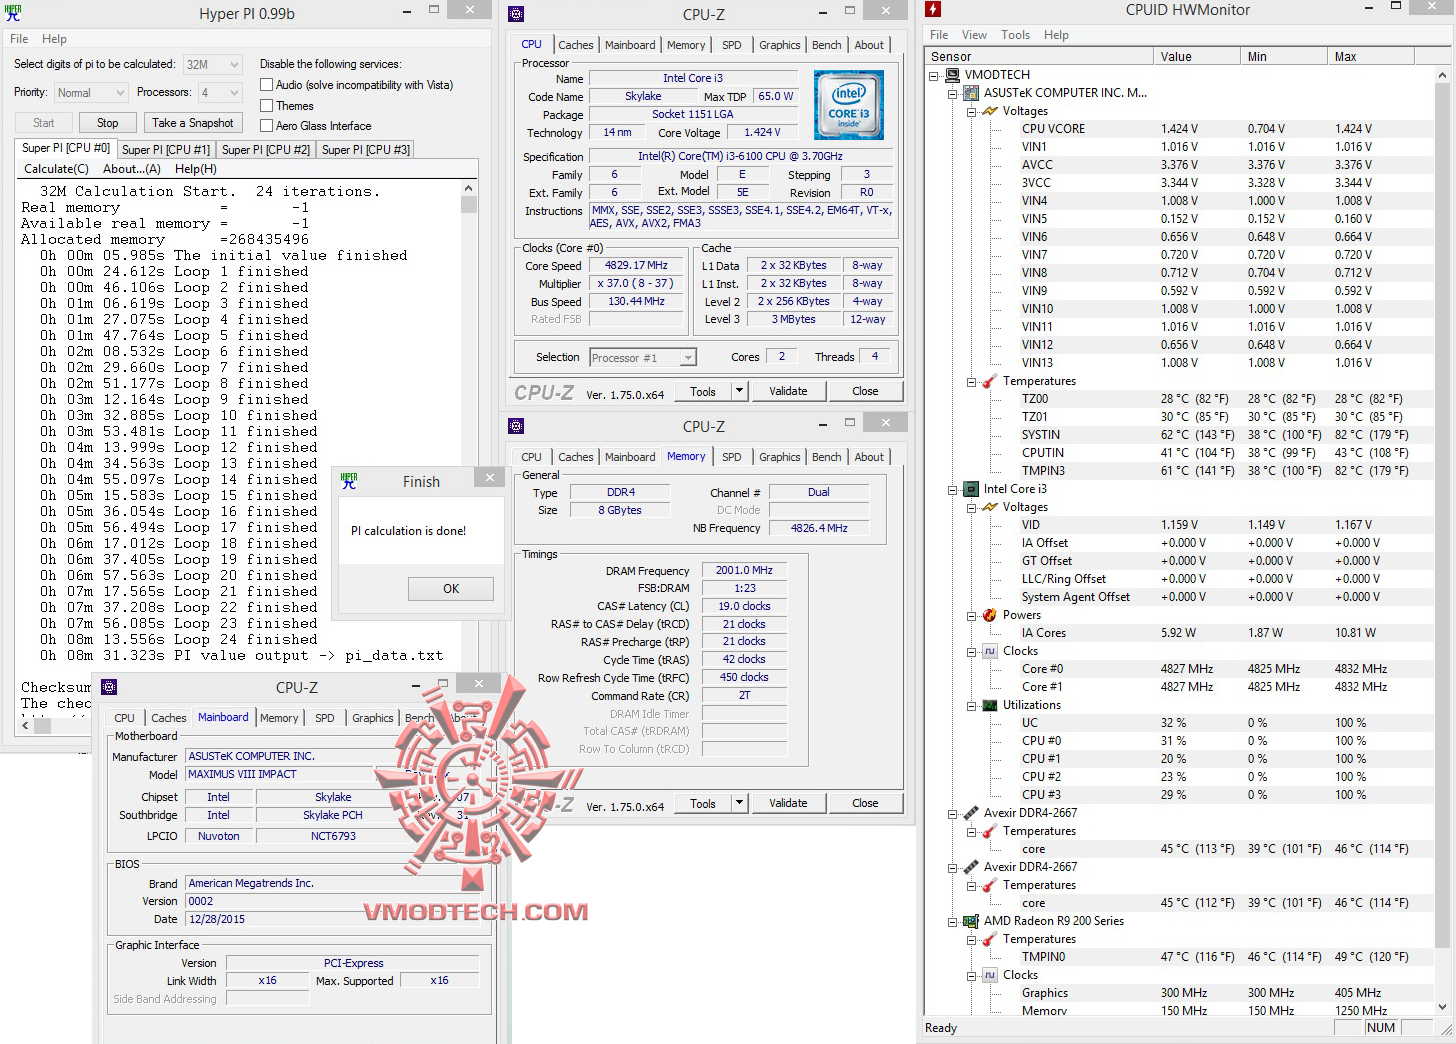
Task: Click the Powers icon under Intel Core i3
Action: click(x=990, y=615)
